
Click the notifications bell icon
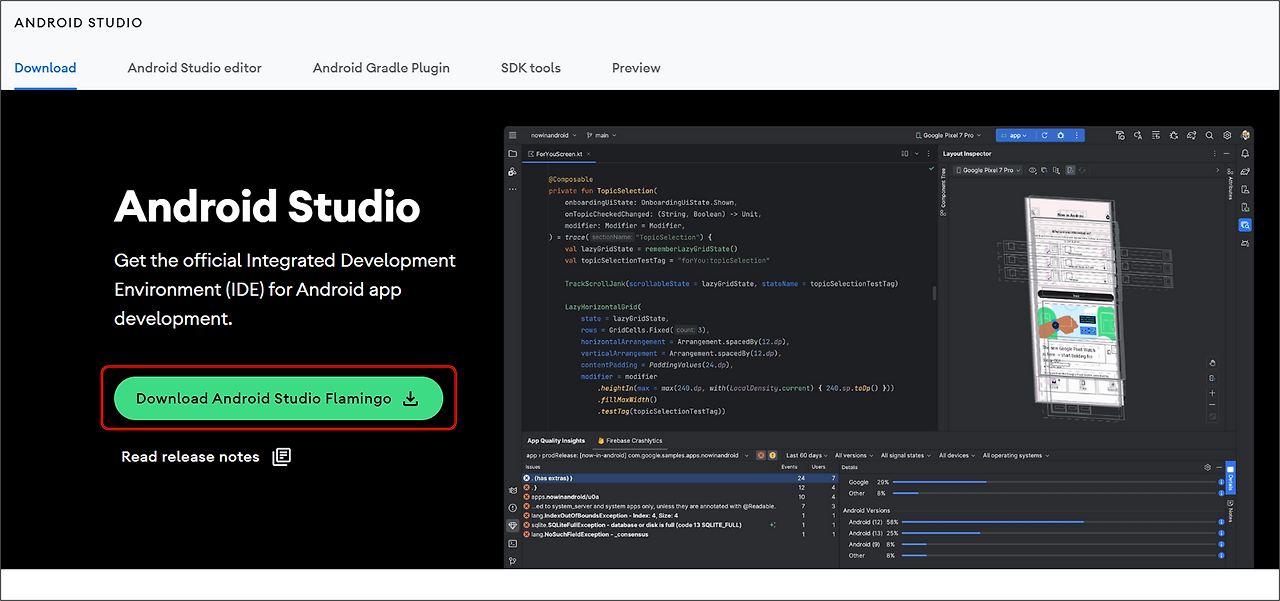point(1245,153)
